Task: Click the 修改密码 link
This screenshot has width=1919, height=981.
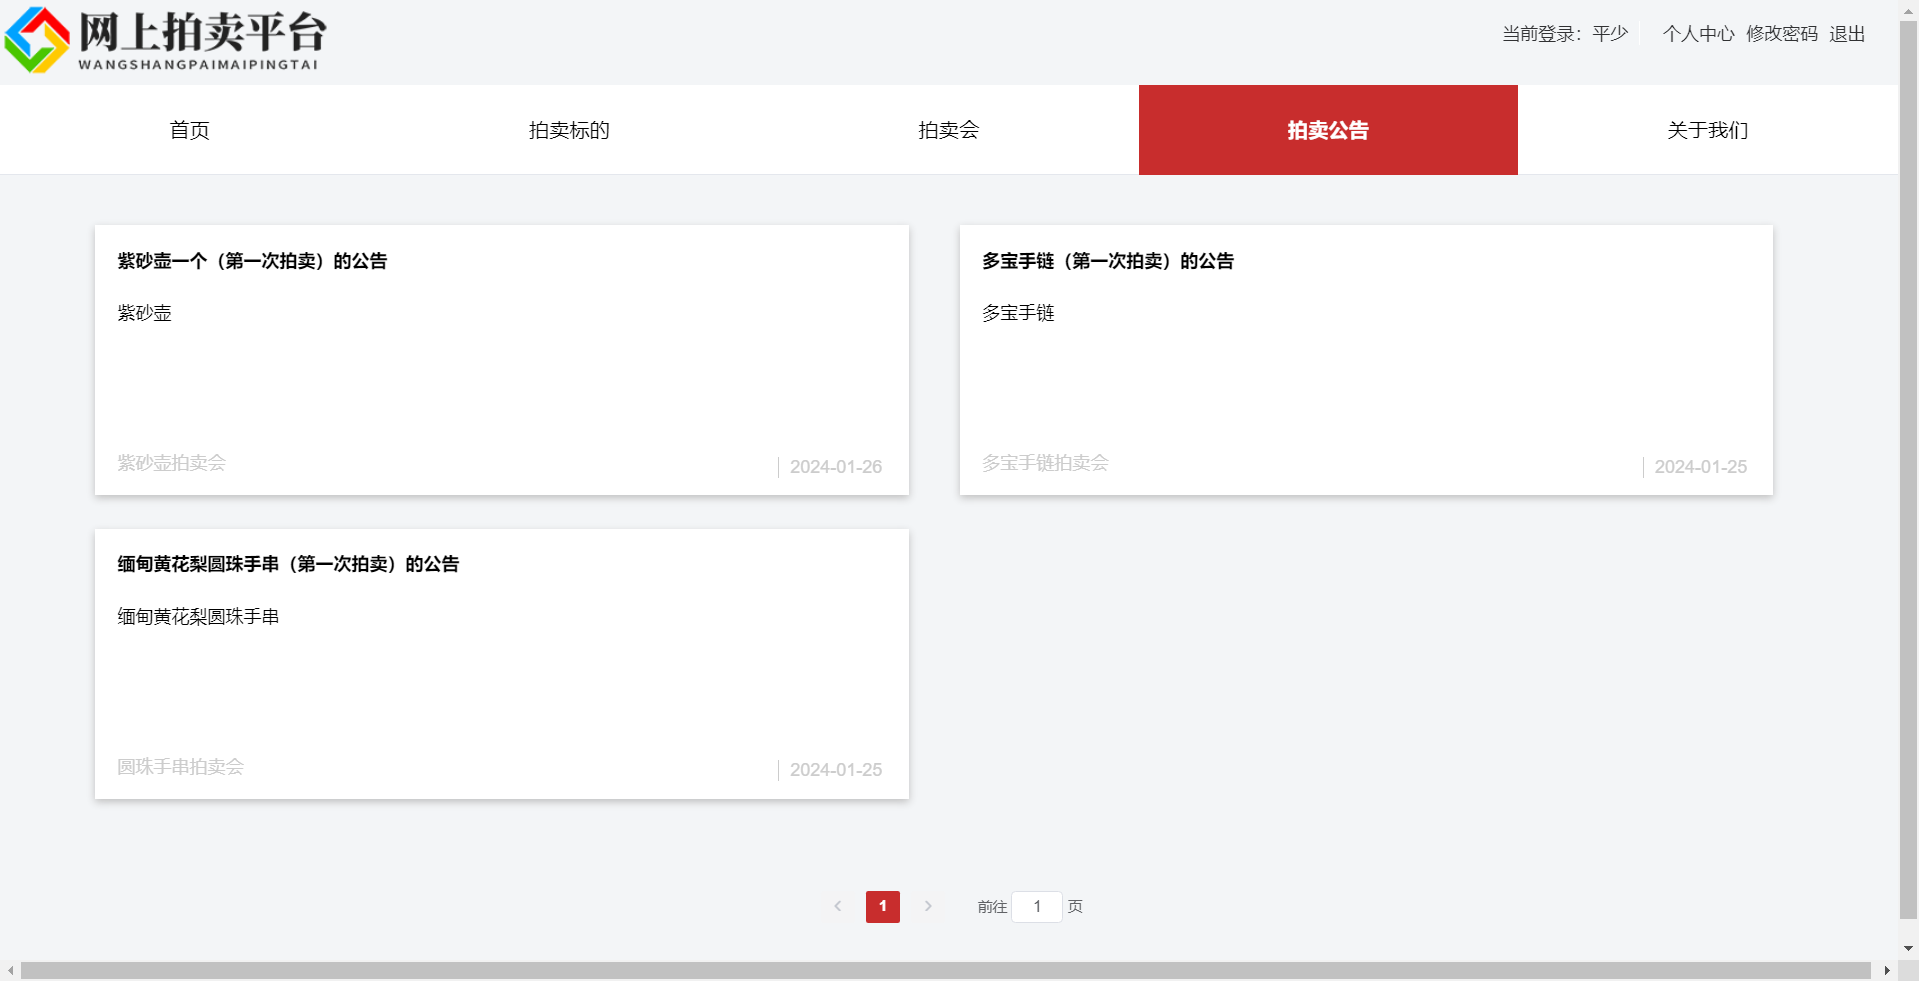Action: click(x=1782, y=34)
